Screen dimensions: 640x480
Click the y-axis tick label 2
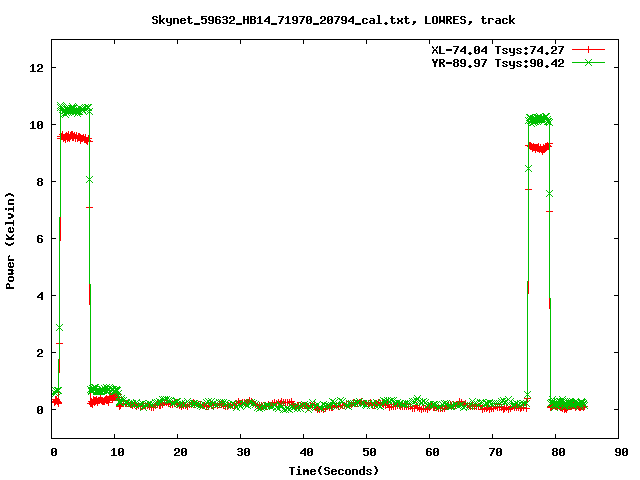[x=40, y=353]
